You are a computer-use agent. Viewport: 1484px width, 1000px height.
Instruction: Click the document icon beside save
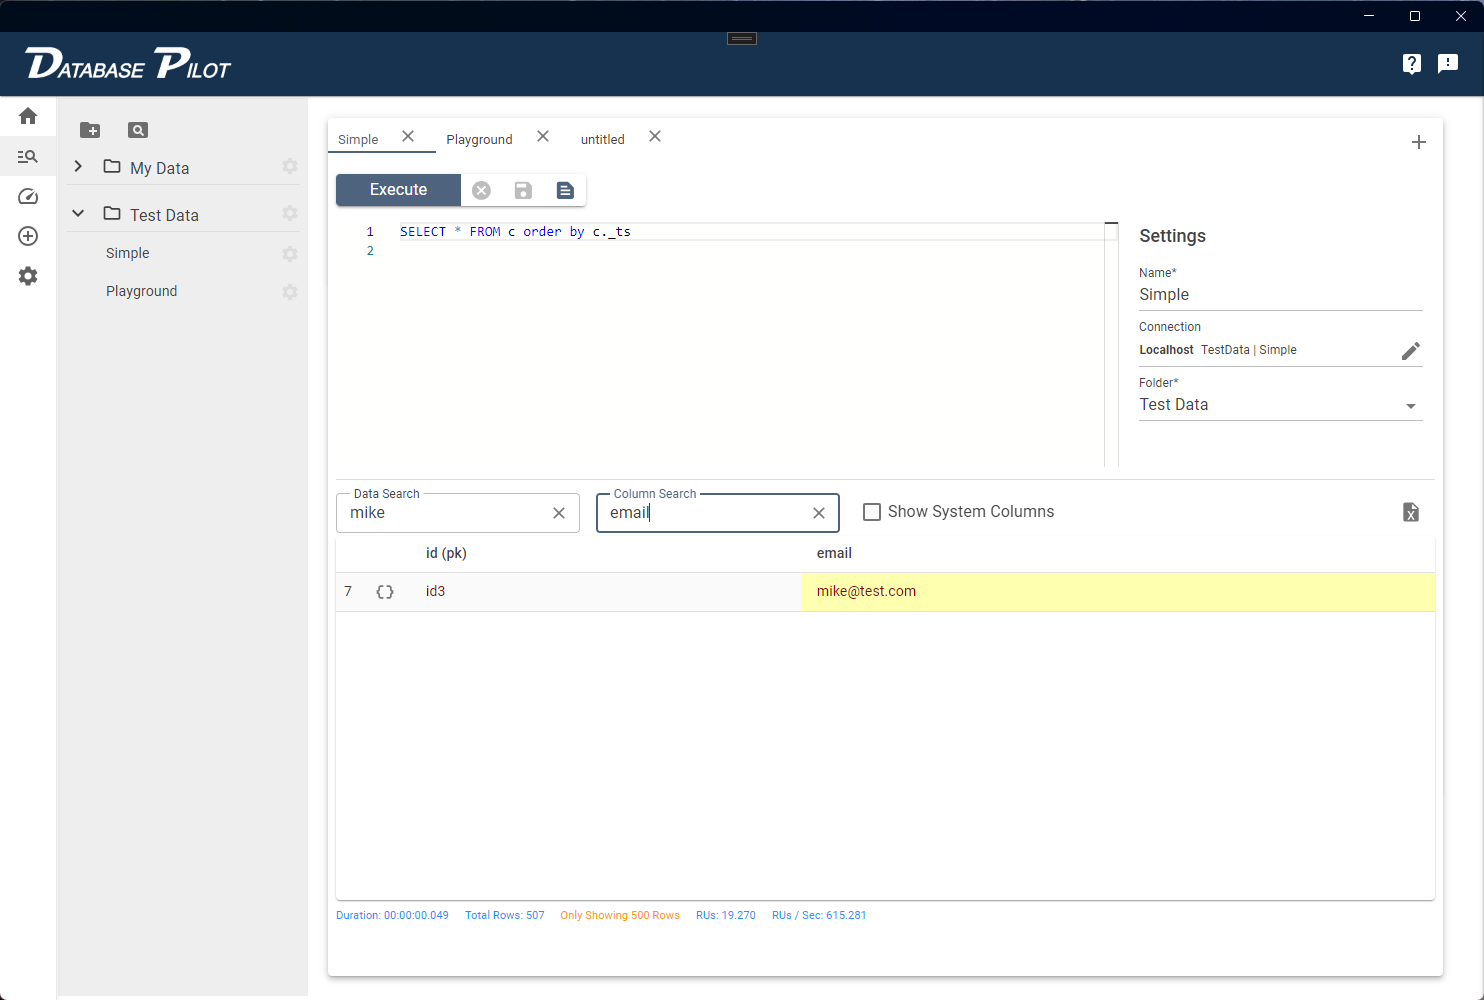tap(565, 190)
